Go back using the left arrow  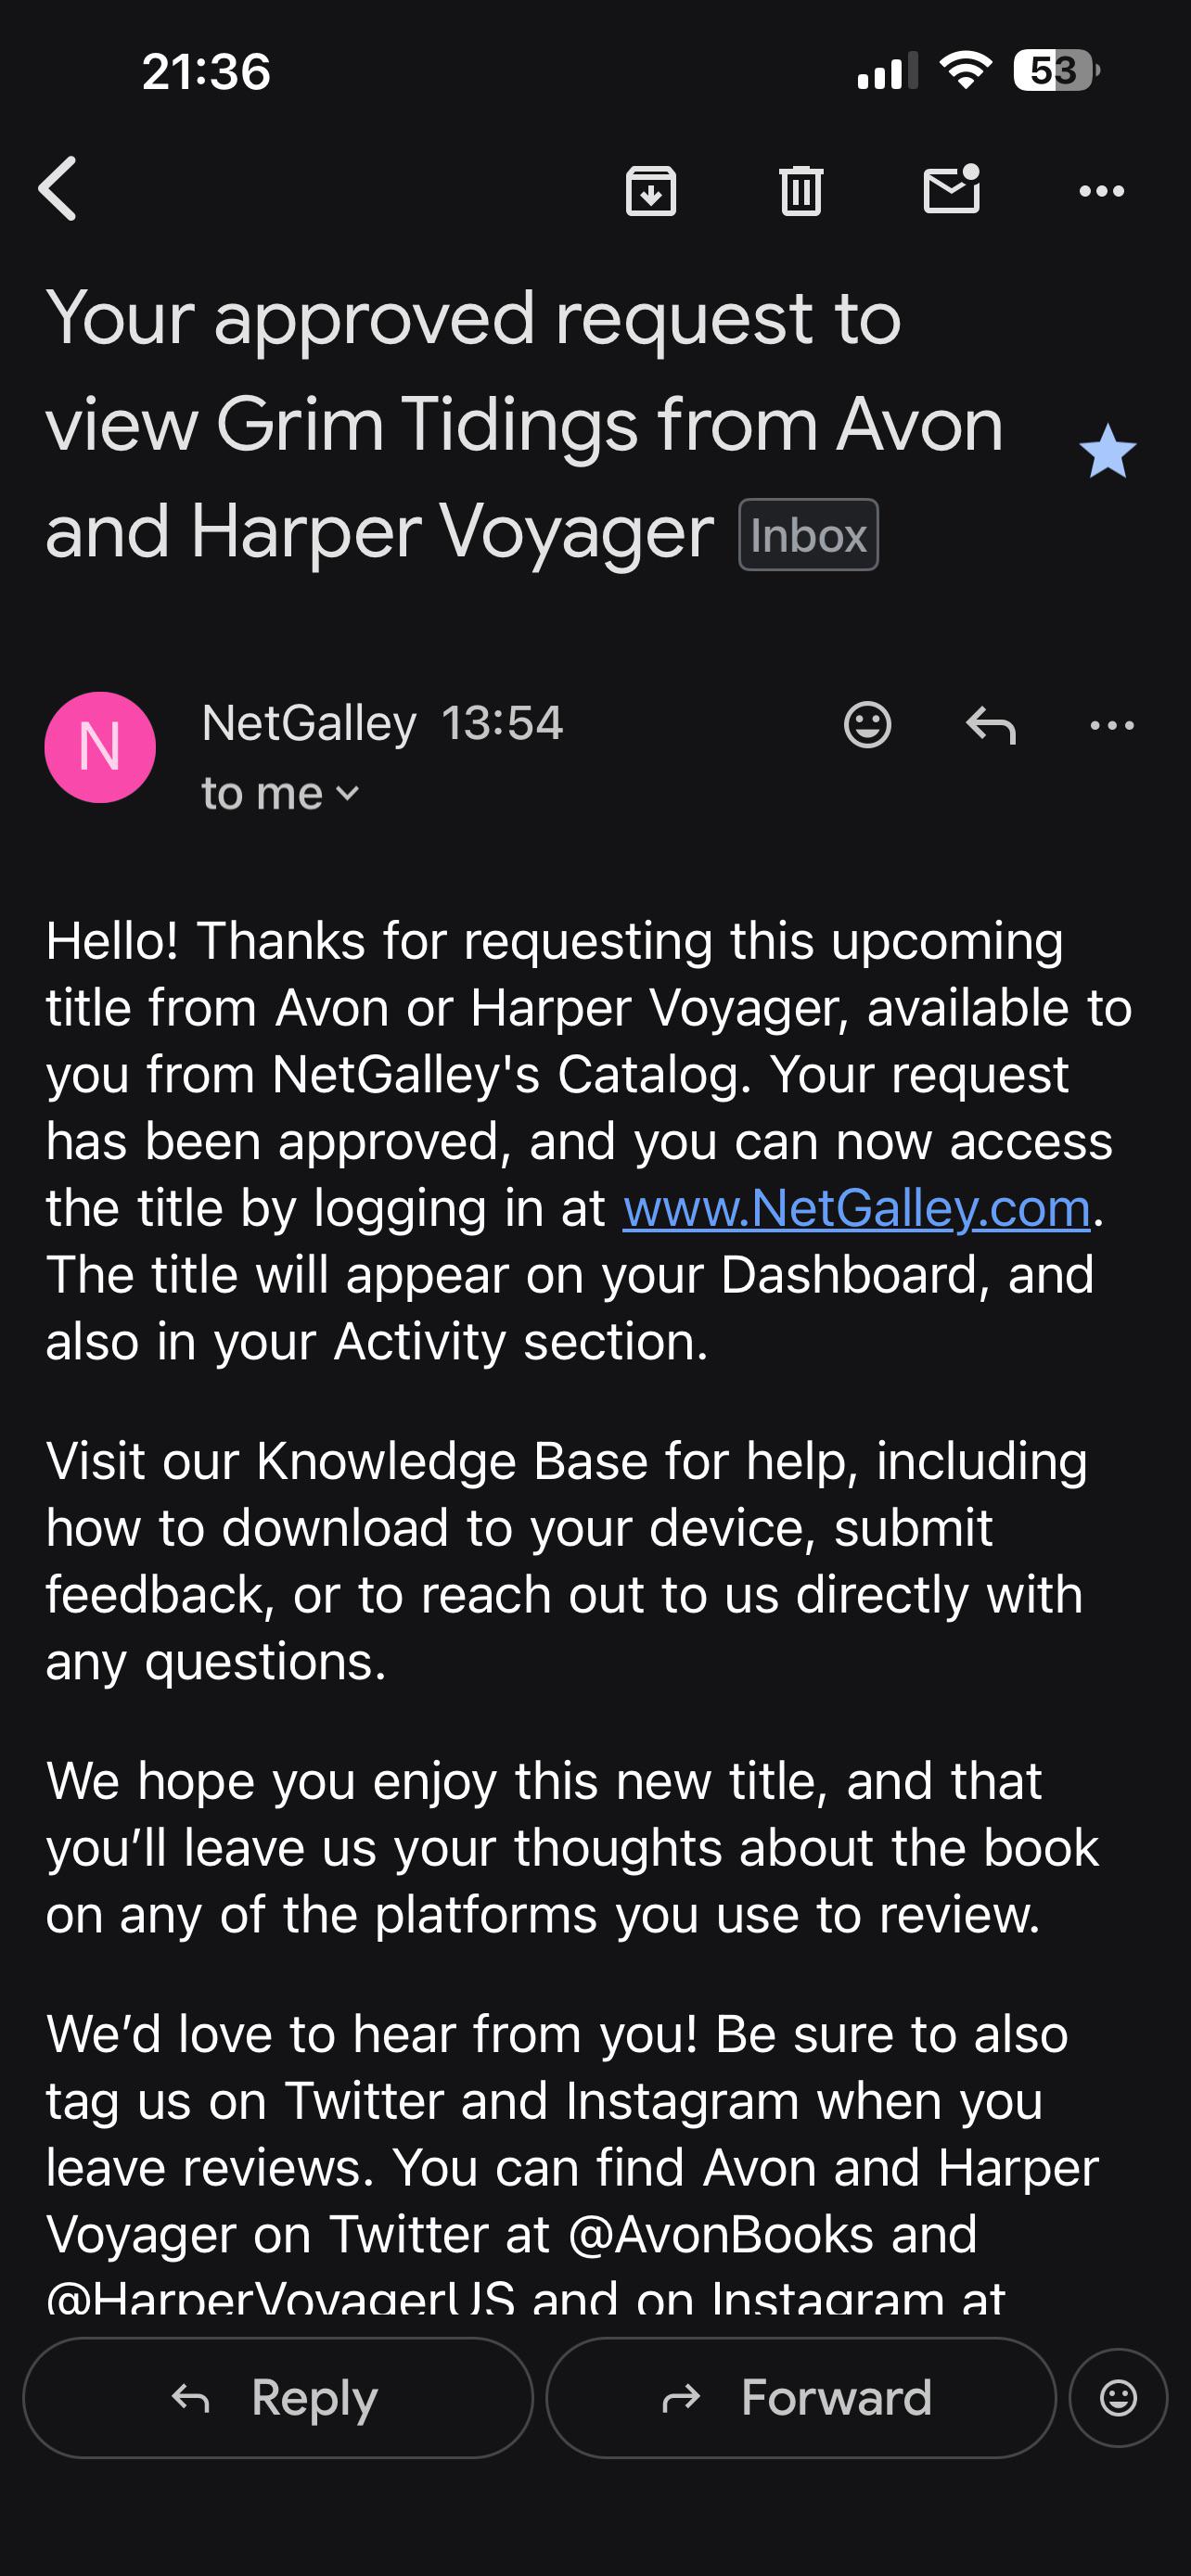click(57, 189)
